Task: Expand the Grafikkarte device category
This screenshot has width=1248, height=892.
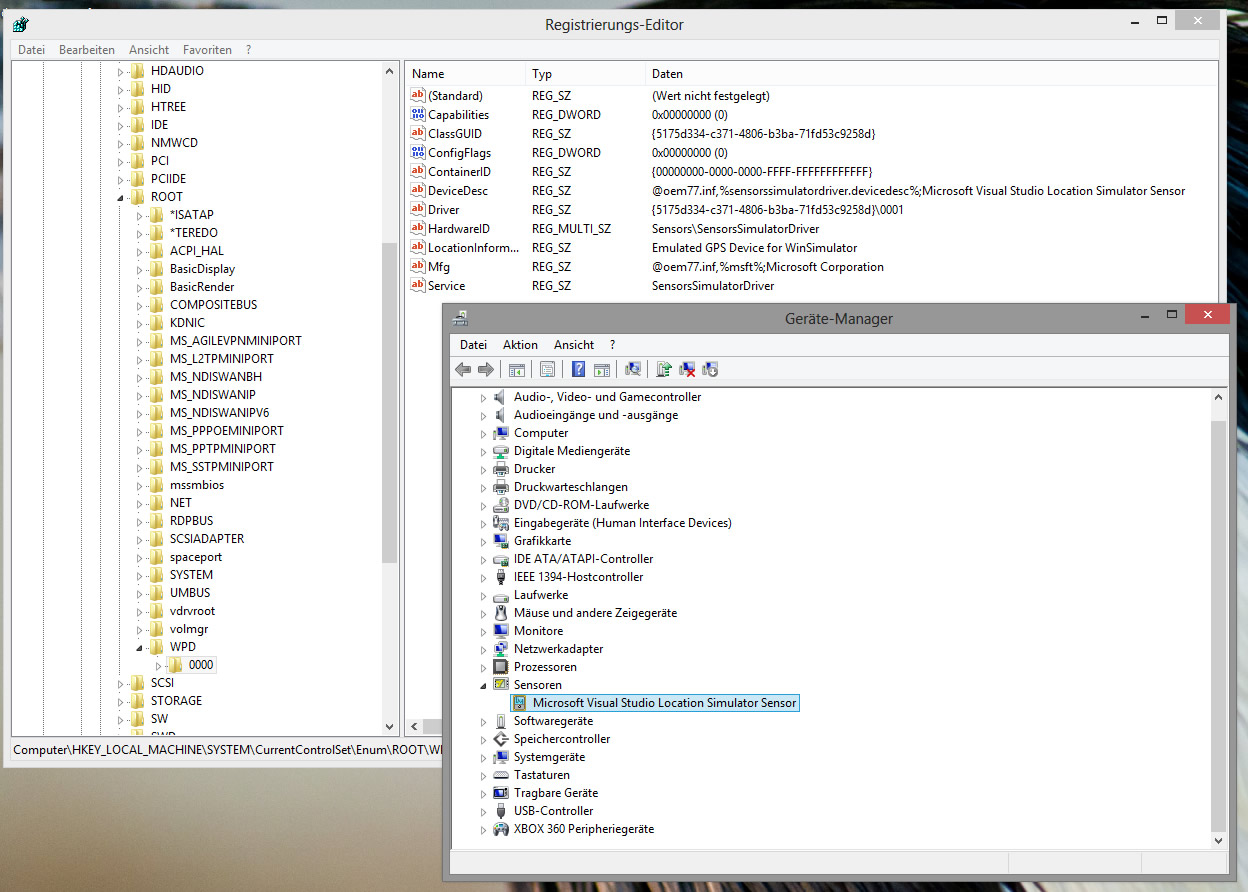Action: 483,541
